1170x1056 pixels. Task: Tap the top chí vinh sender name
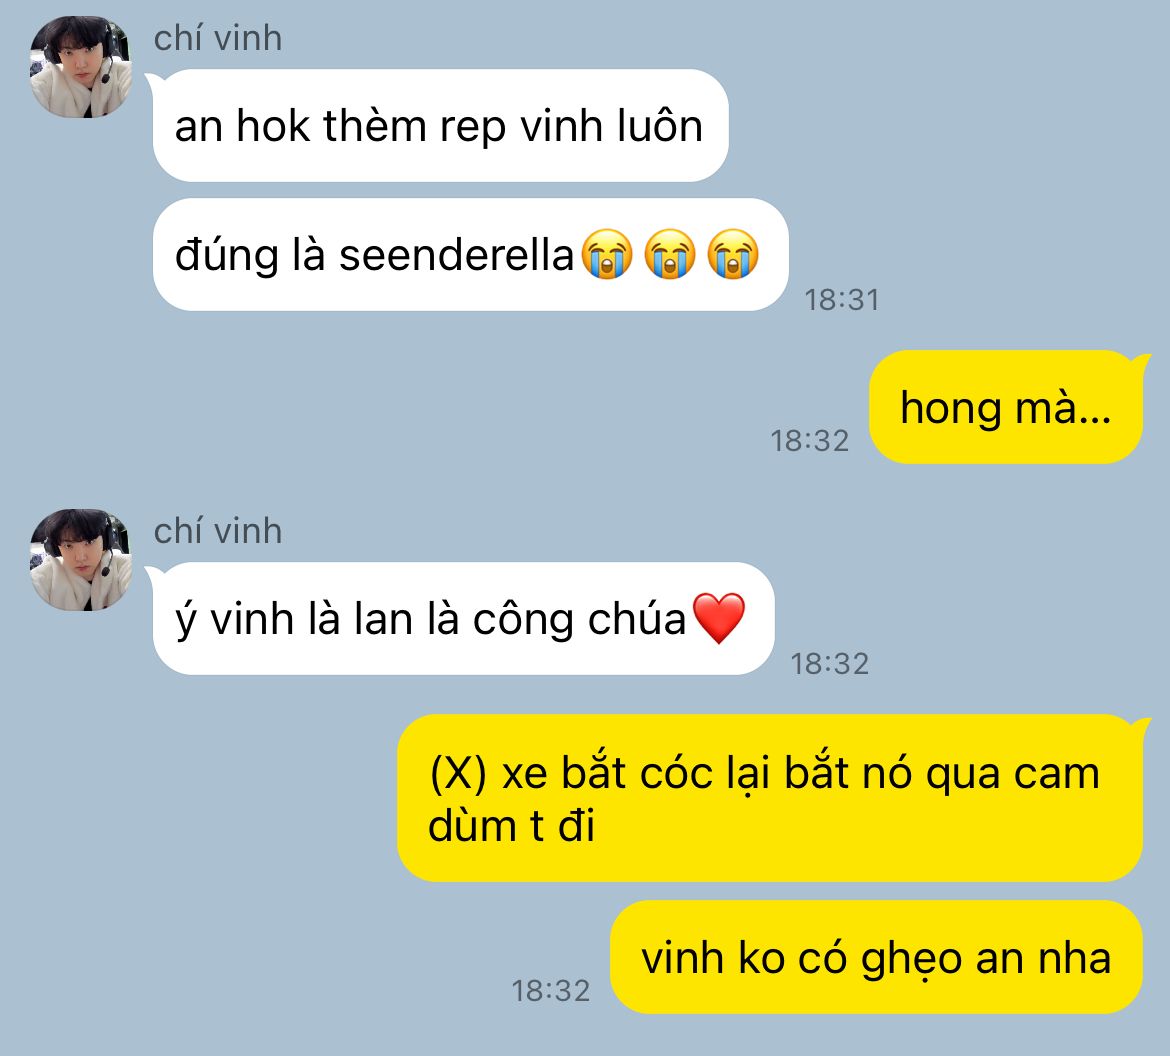[x=218, y=38]
